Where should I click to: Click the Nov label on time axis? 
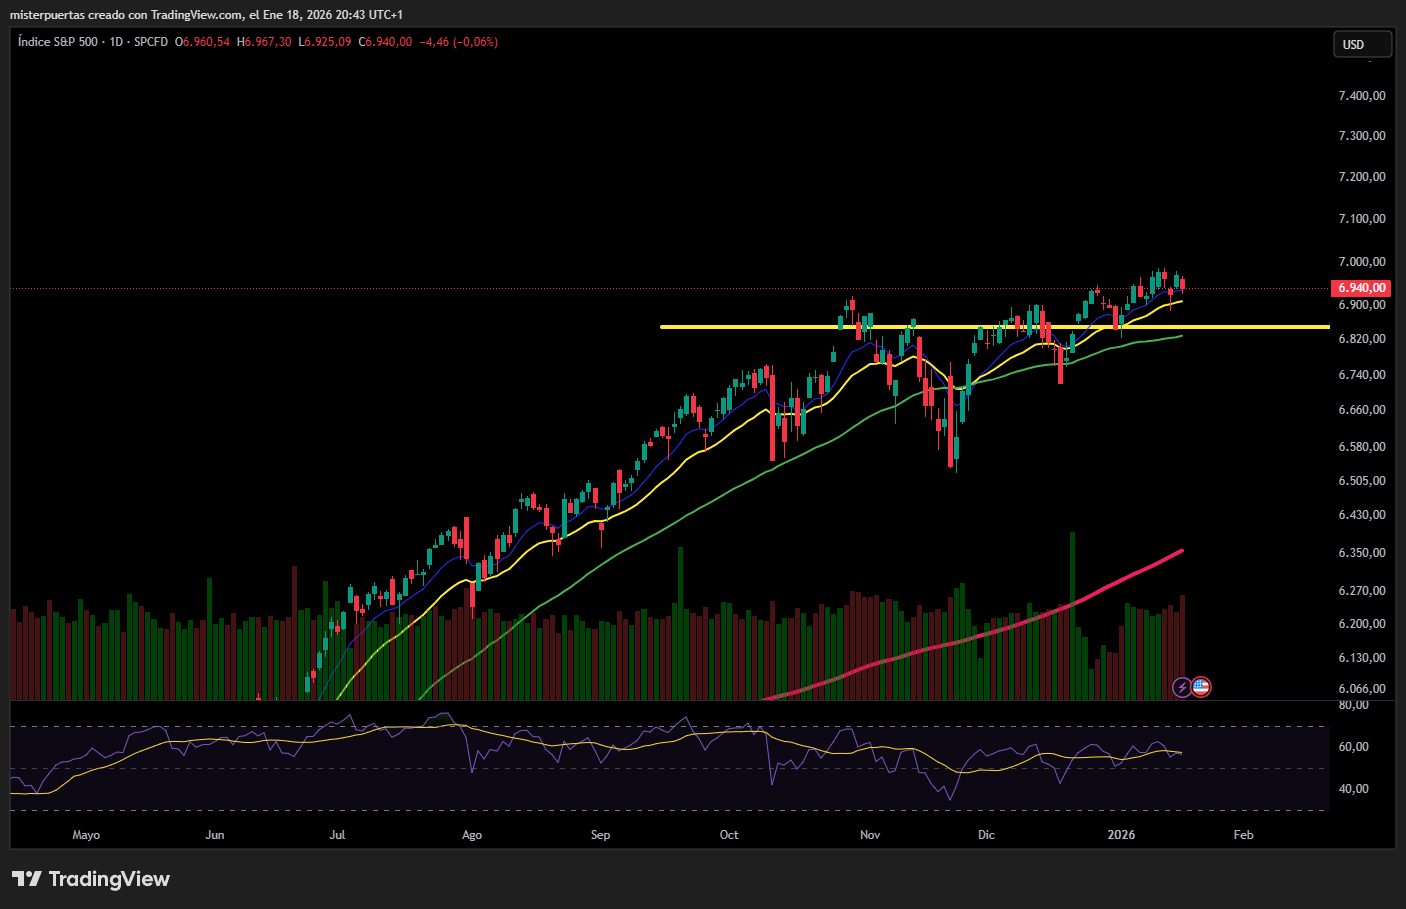[870, 835]
